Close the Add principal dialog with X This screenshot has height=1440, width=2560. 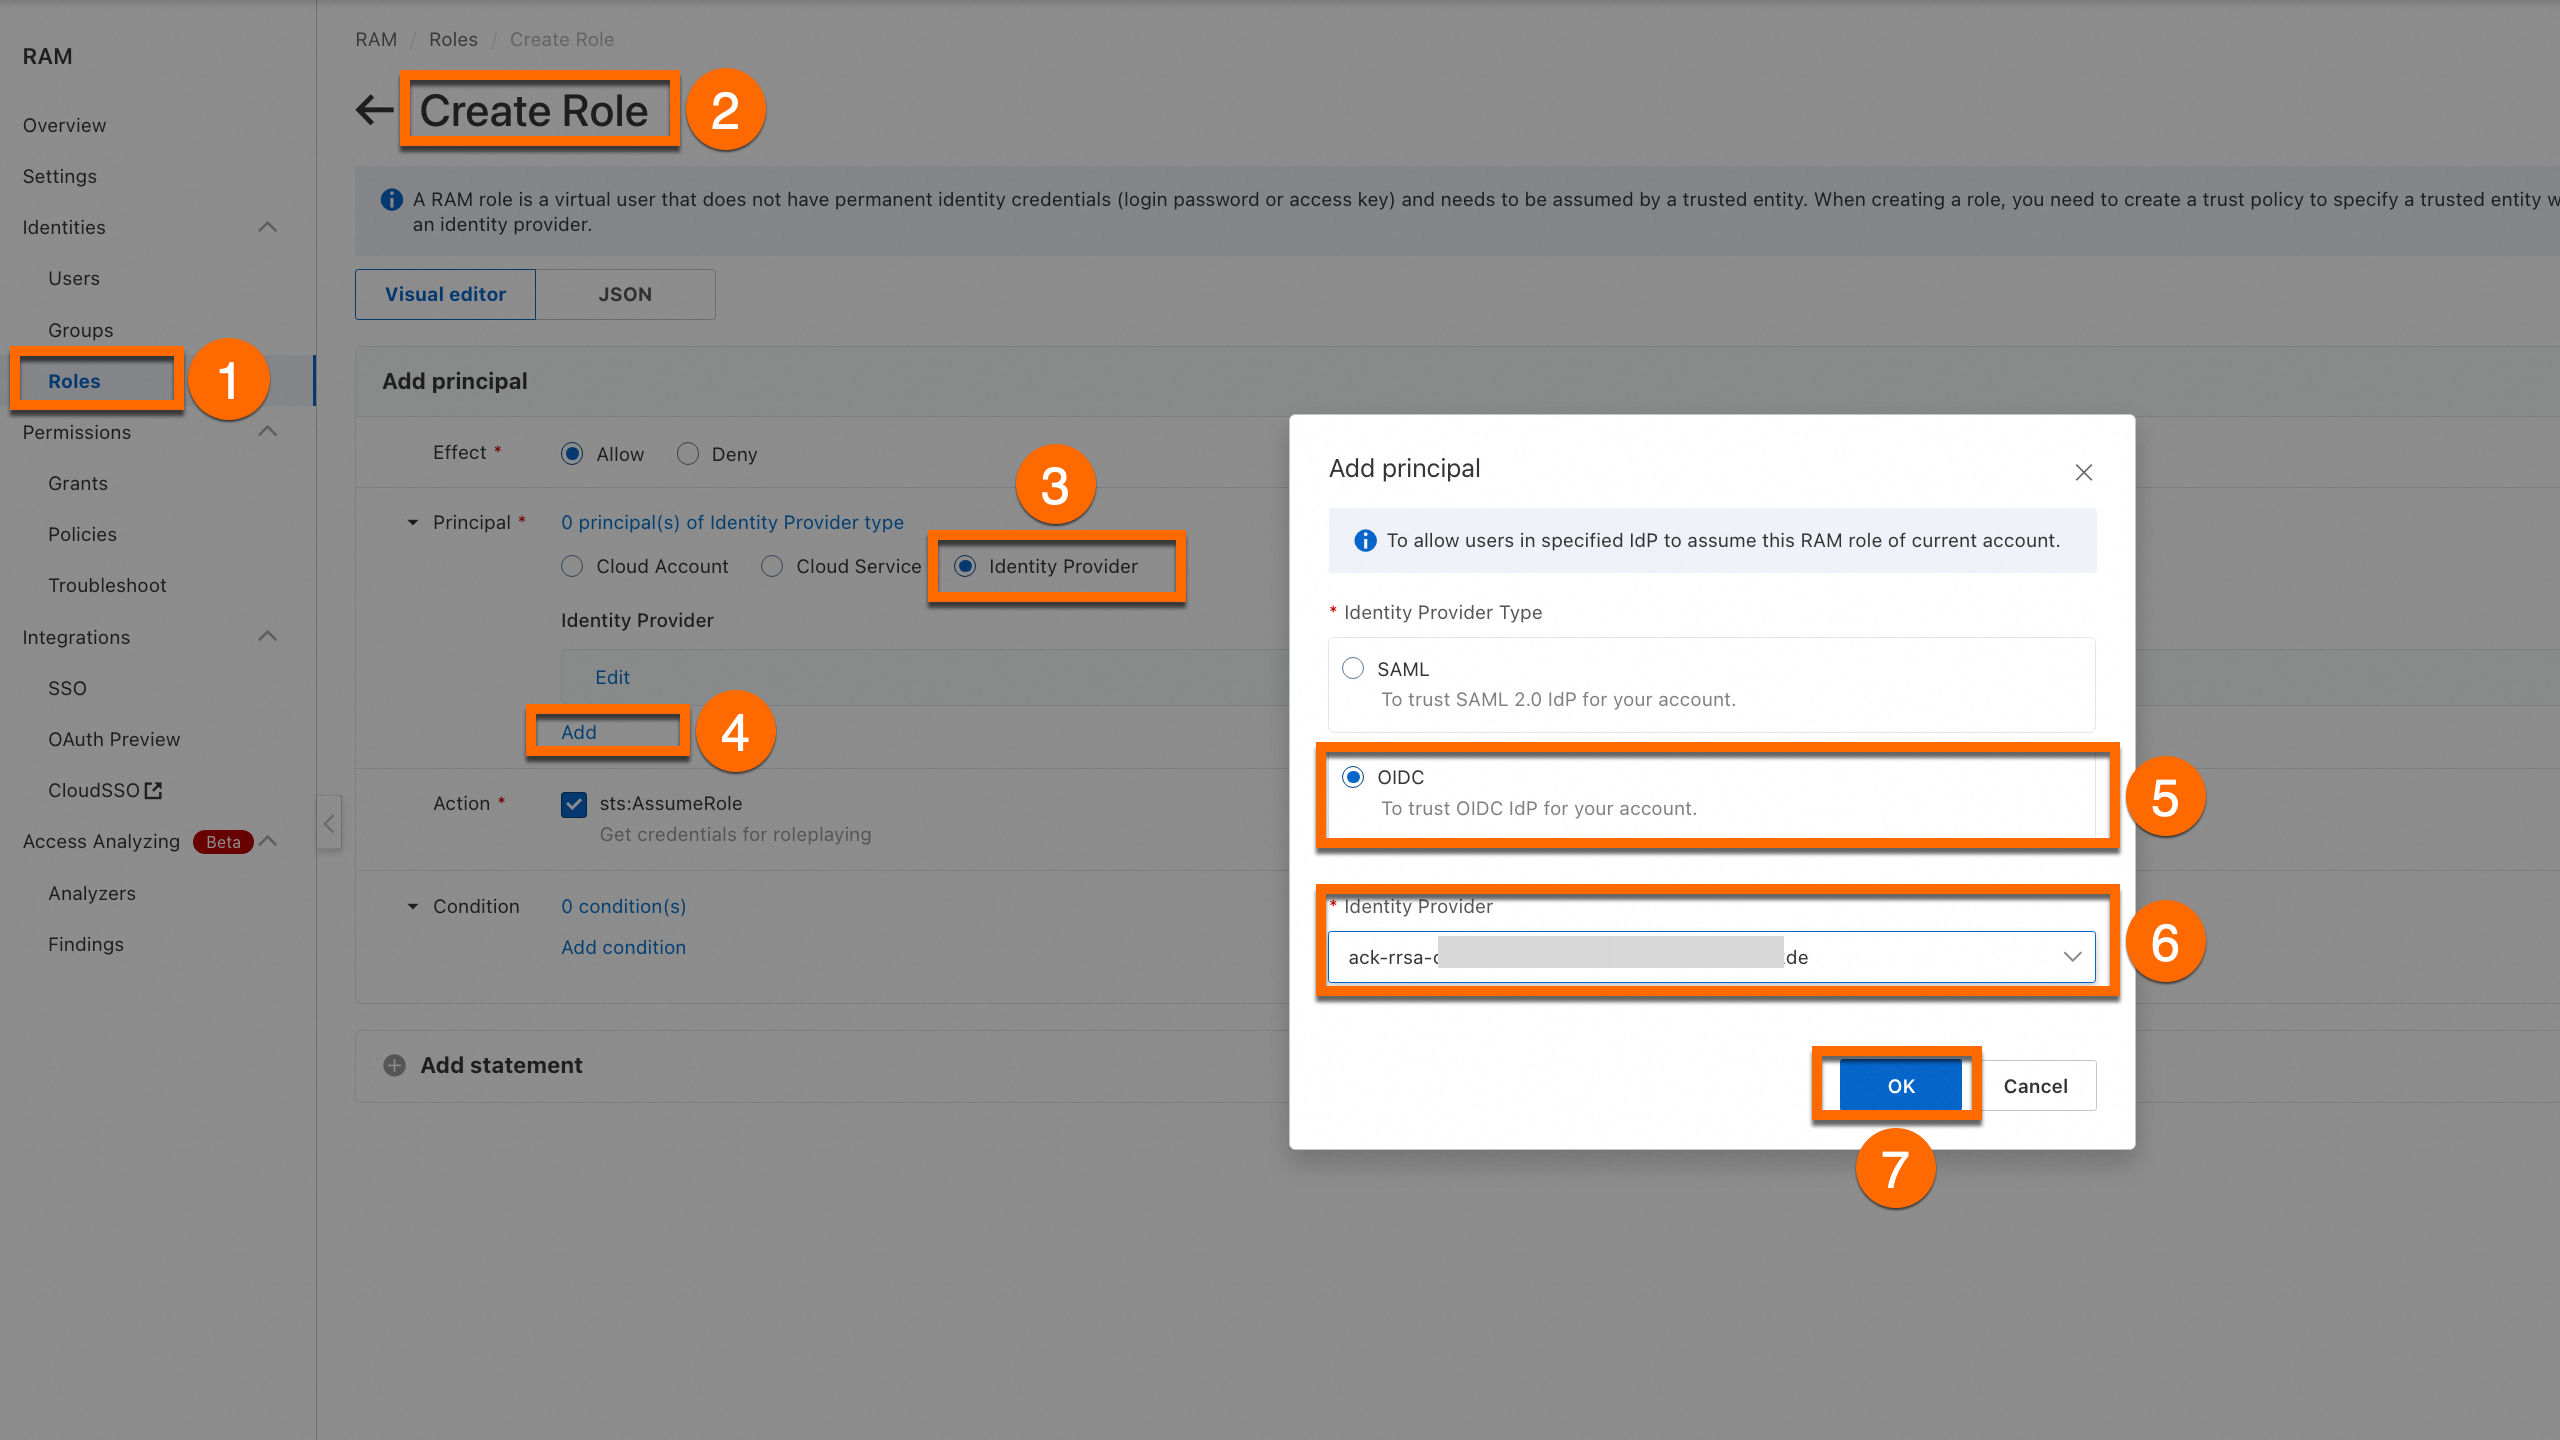click(2083, 472)
